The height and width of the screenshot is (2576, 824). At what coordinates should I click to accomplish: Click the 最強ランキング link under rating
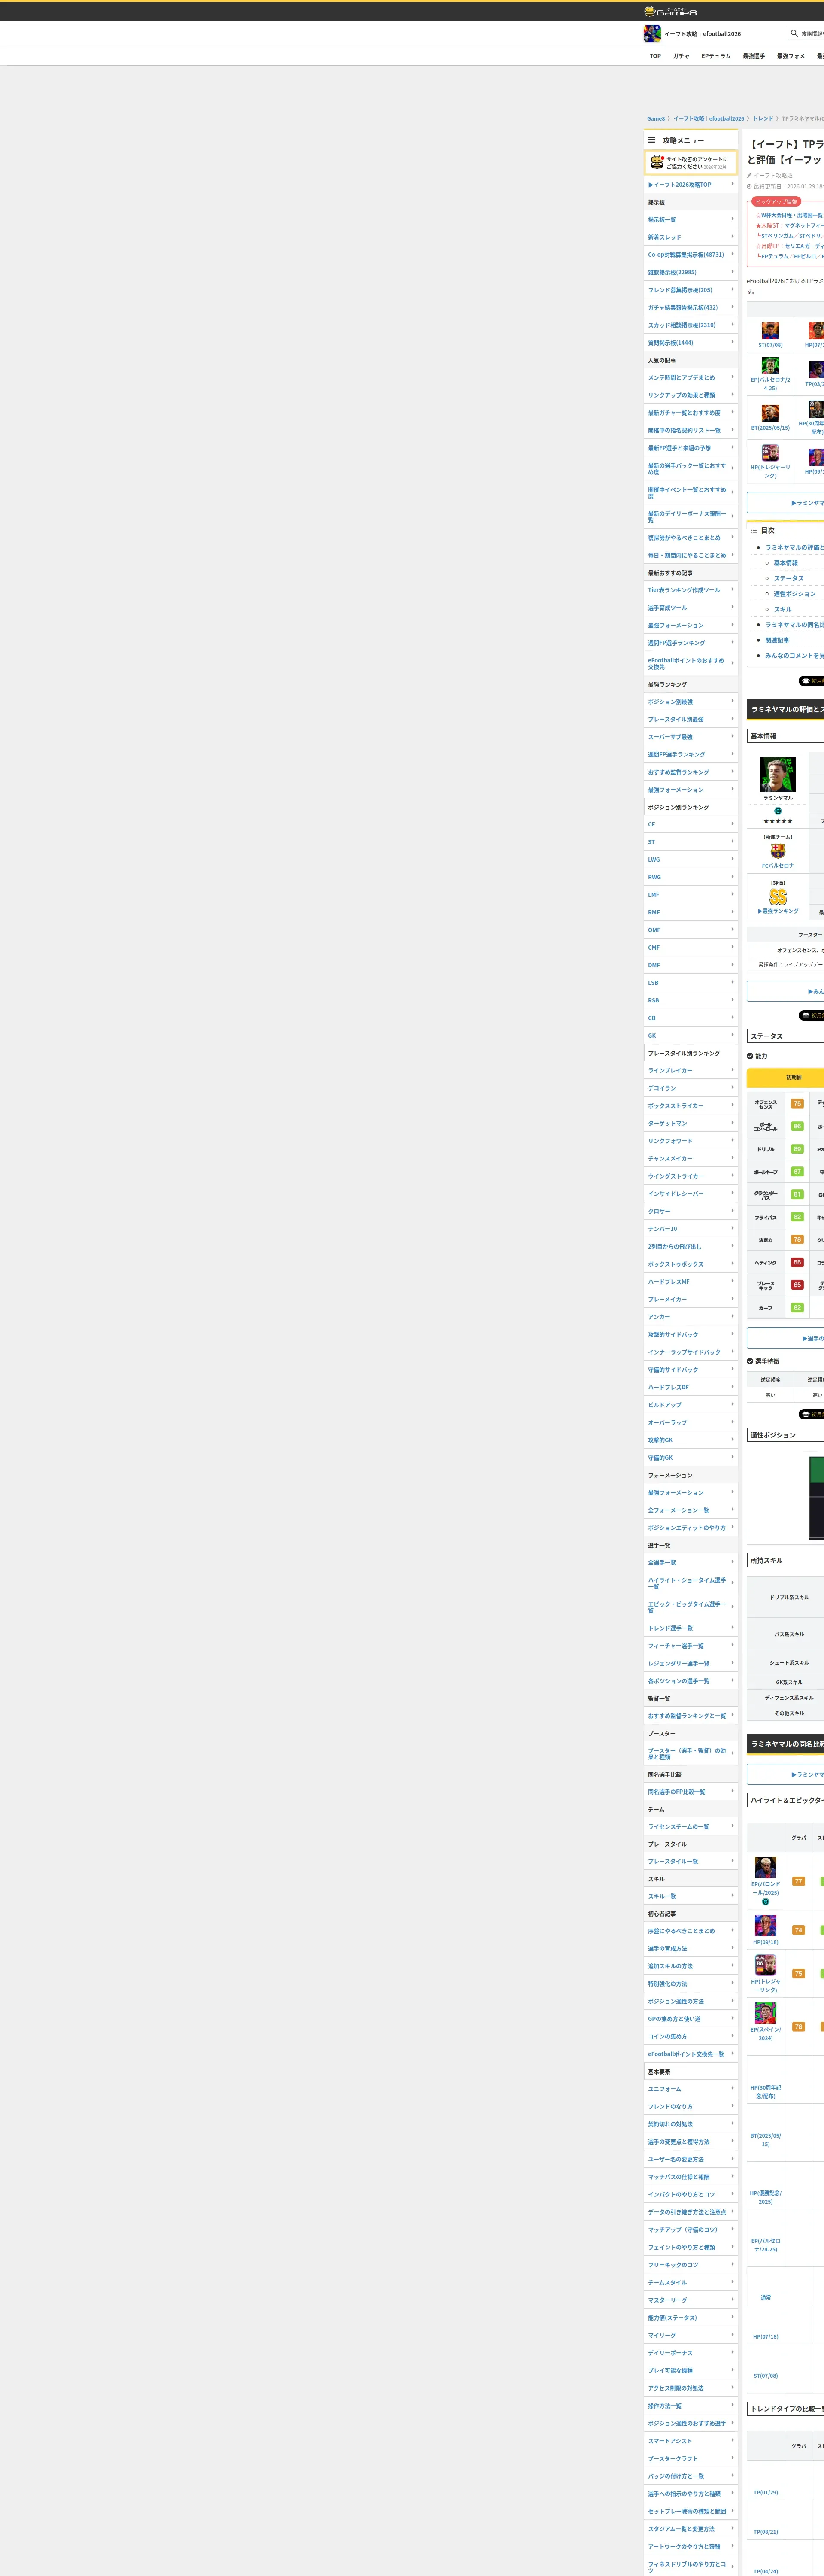778,911
